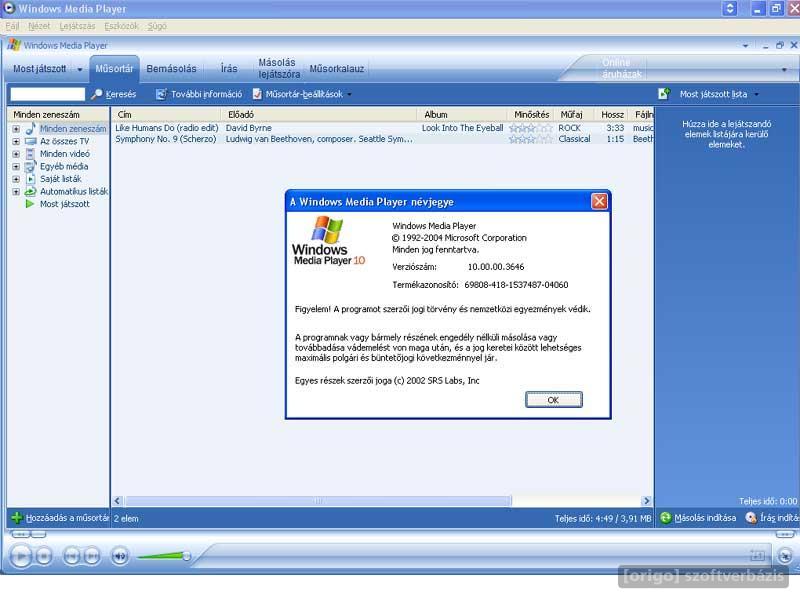Click the horizontal scrollbar right arrow

tap(646, 501)
